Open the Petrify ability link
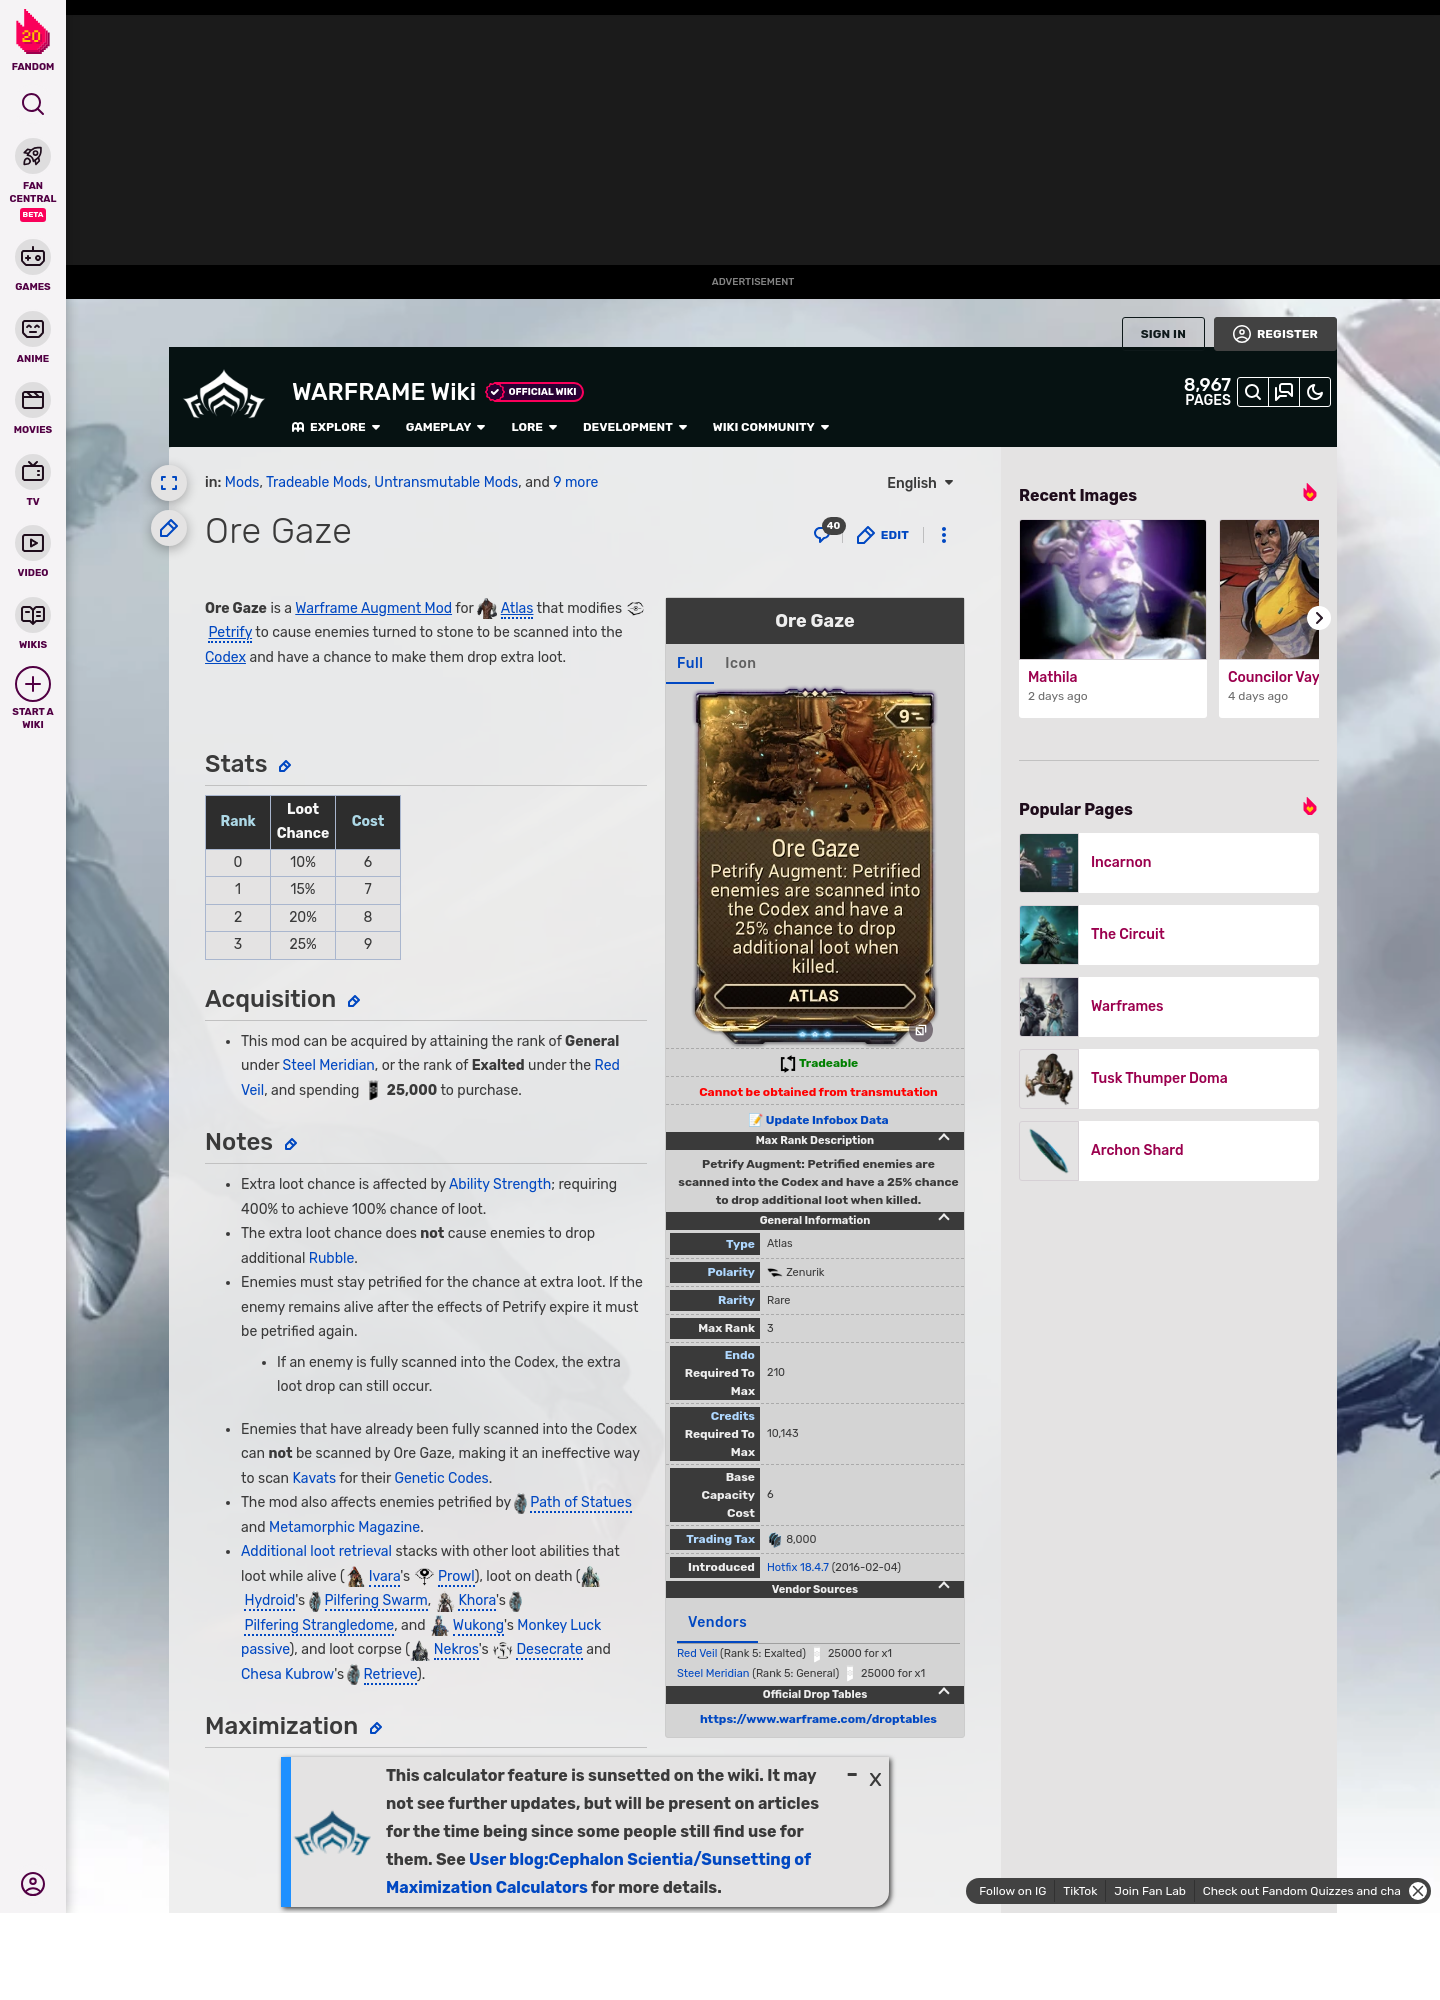This screenshot has width=1440, height=2000. [x=230, y=632]
